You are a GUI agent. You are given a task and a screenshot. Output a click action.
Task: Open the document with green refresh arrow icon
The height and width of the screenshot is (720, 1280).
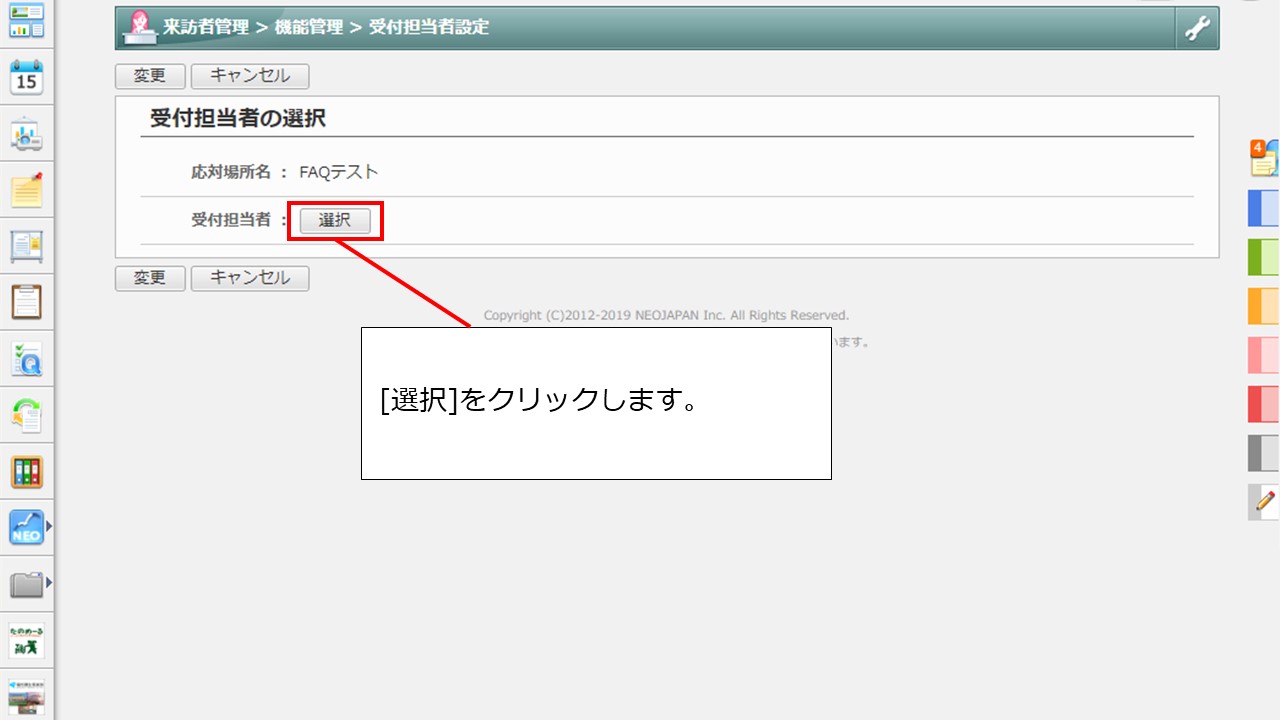point(26,415)
